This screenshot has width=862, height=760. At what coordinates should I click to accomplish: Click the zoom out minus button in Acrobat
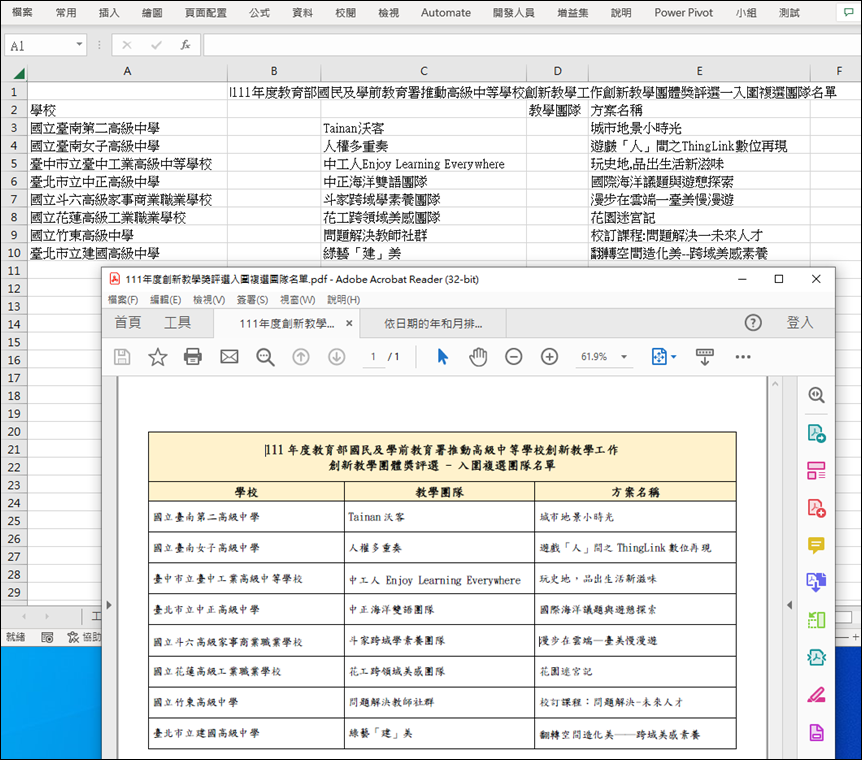(x=513, y=357)
